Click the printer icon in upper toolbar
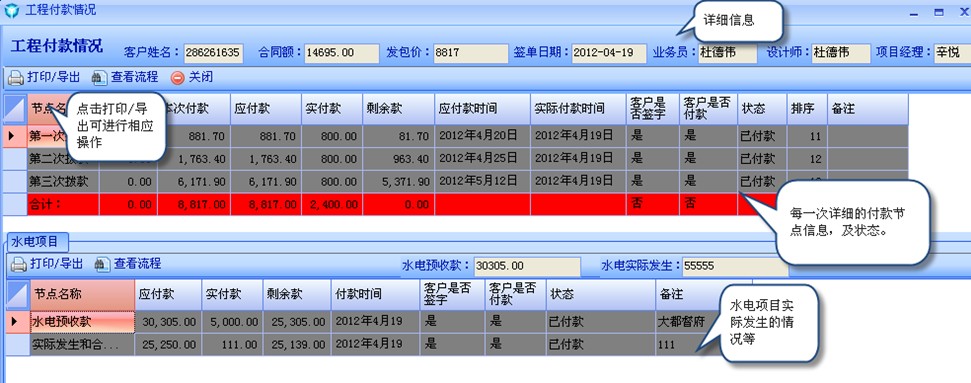The width and height of the screenshot is (971, 383). [15, 78]
